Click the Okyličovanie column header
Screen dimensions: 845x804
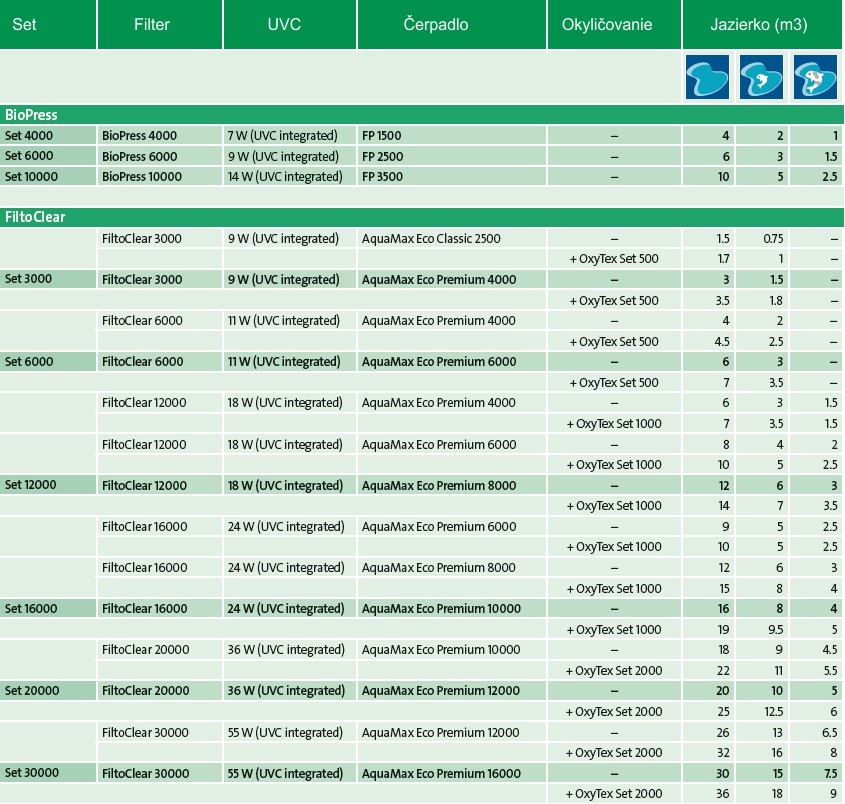[x=614, y=24]
